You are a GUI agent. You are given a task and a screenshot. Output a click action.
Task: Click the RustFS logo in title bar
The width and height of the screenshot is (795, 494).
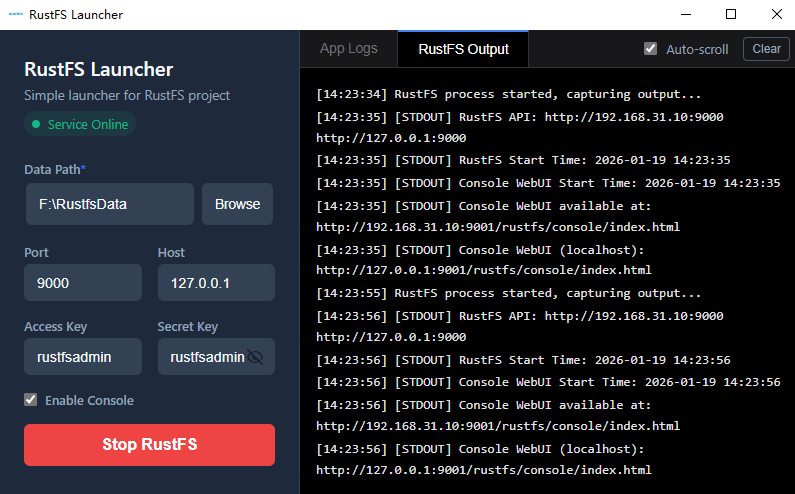[x=15, y=15]
